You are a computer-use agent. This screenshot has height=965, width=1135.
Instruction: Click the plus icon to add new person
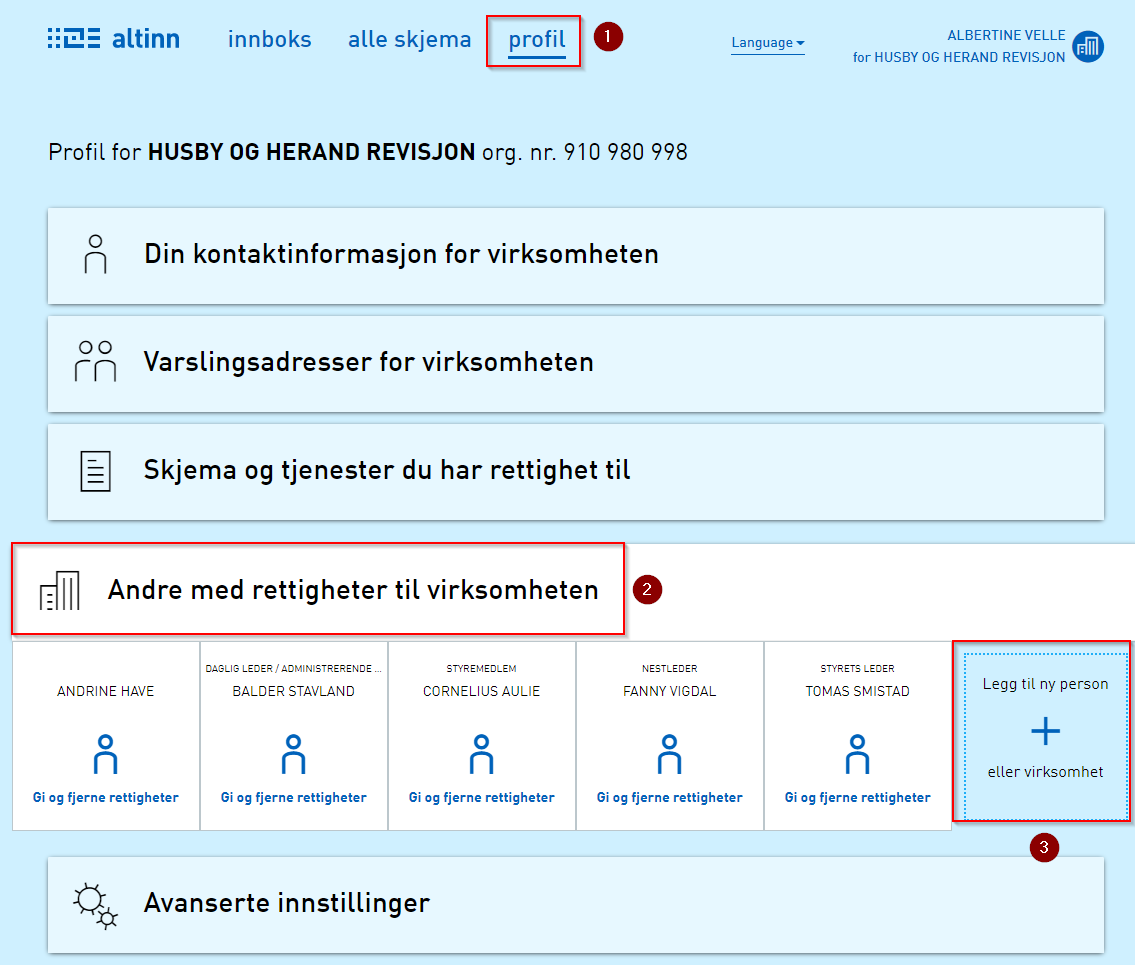[x=1045, y=732]
